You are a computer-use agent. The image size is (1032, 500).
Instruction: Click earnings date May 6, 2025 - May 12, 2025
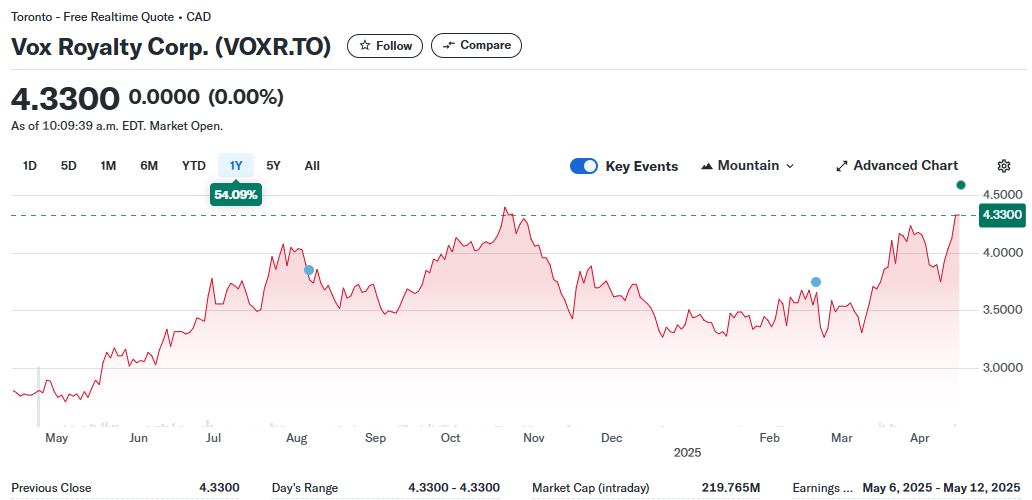tap(941, 488)
